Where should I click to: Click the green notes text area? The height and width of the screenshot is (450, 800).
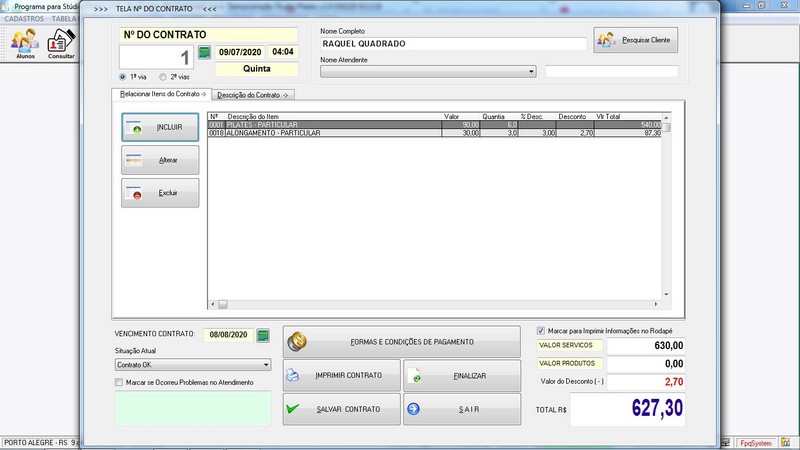[193, 408]
